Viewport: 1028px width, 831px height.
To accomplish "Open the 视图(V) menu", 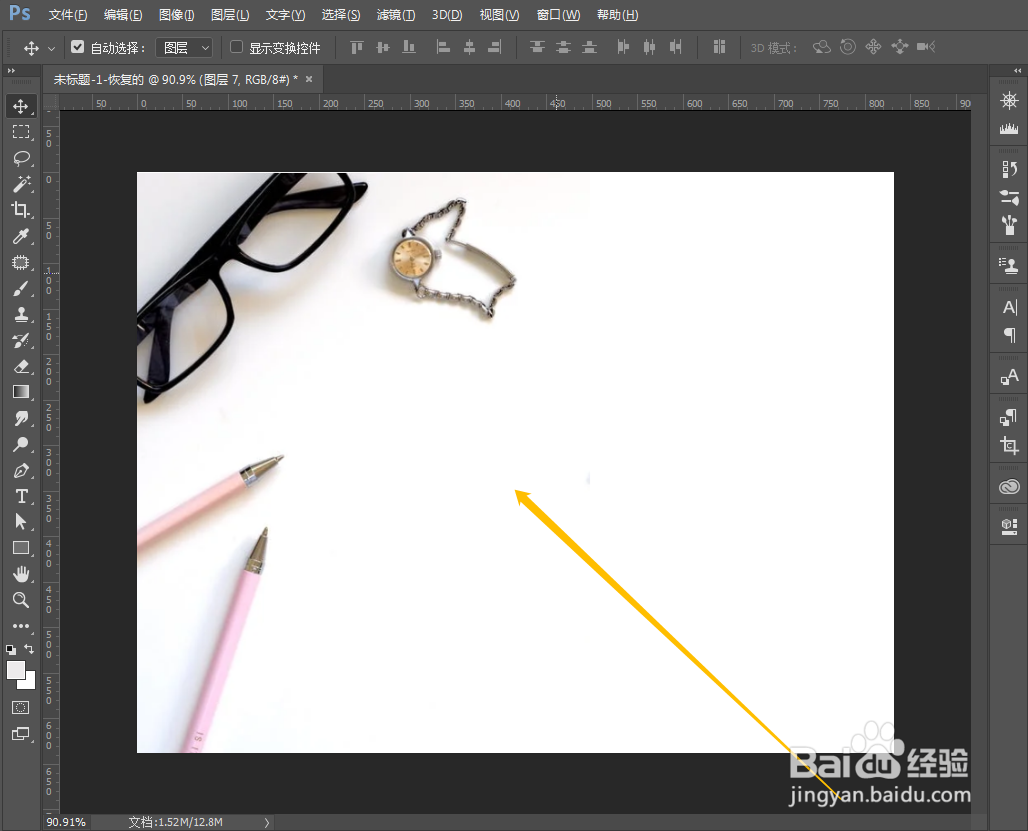I will tap(499, 14).
